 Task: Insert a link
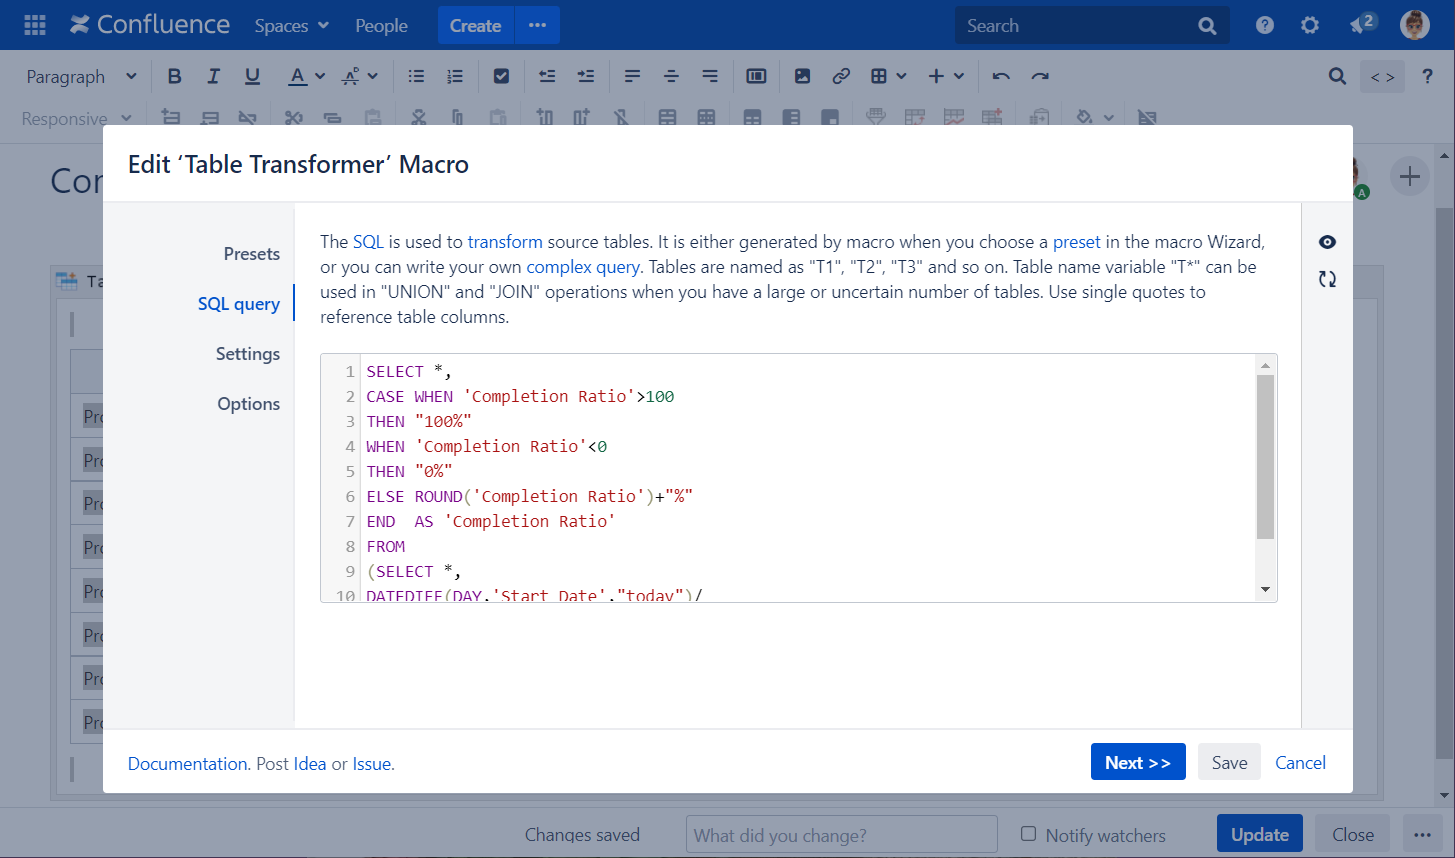[x=841, y=76]
